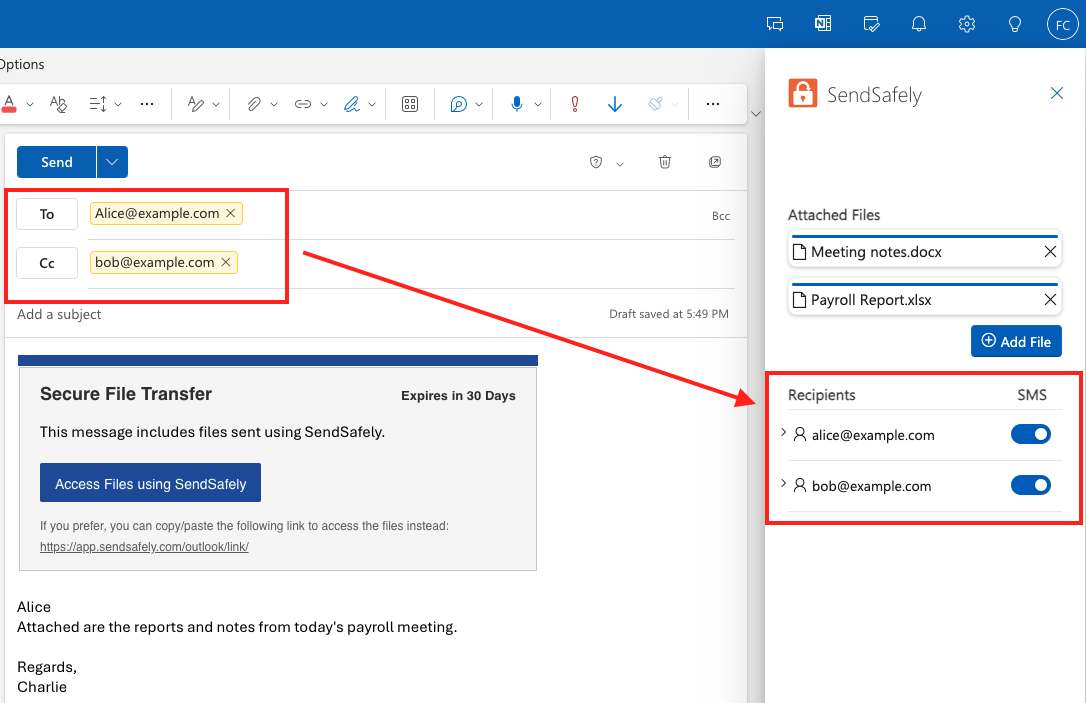Open the font color dropdown arrow
Screen dimensions: 1086x703
(30, 105)
